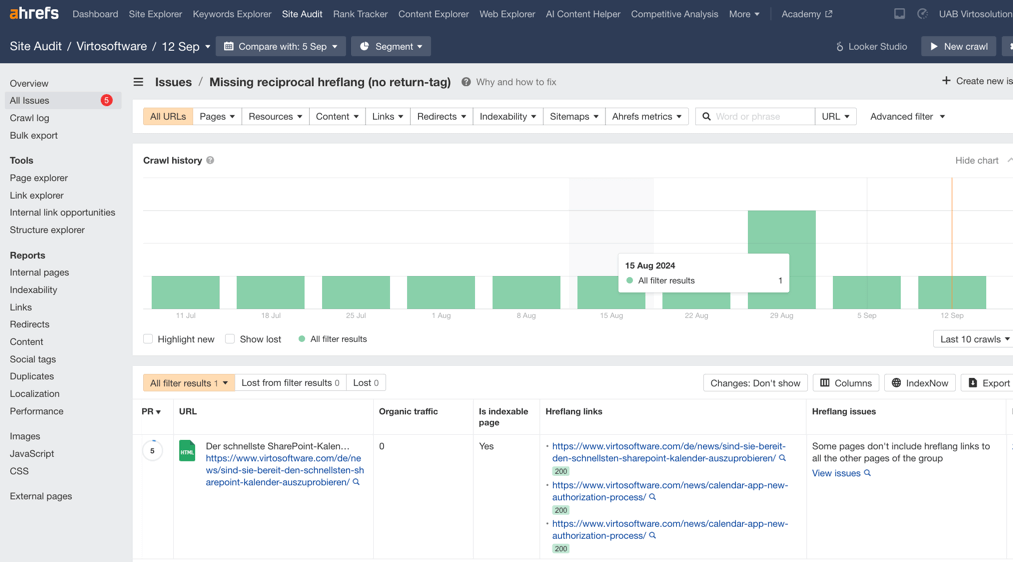Viewport: 1013px width, 562px height.
Task: Click magnifier beside View issues
Action: point(867,473)
